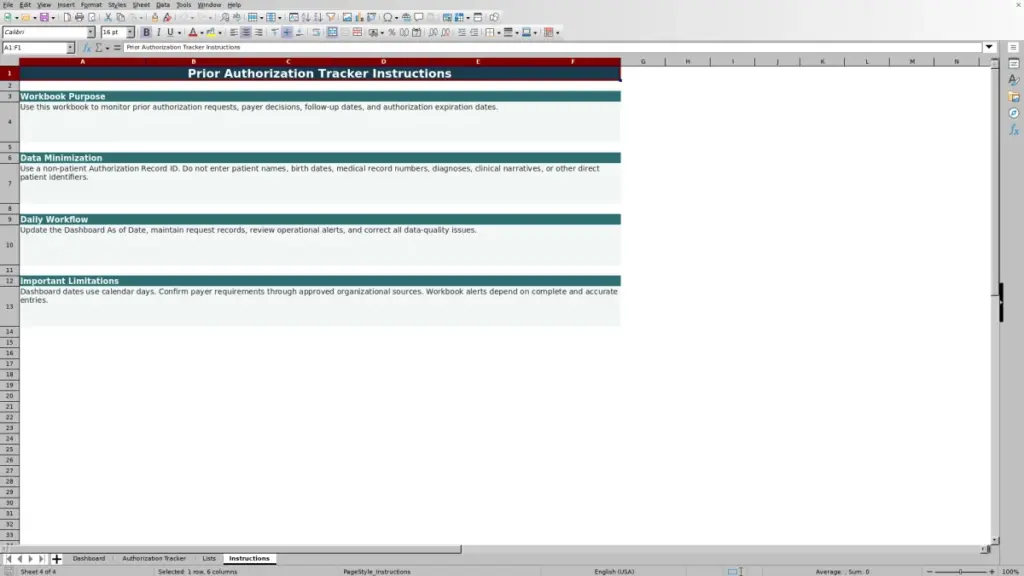This screenshot has width=1024, height=576.
Task: Click the vertical scrollbar
Action: 995,303
